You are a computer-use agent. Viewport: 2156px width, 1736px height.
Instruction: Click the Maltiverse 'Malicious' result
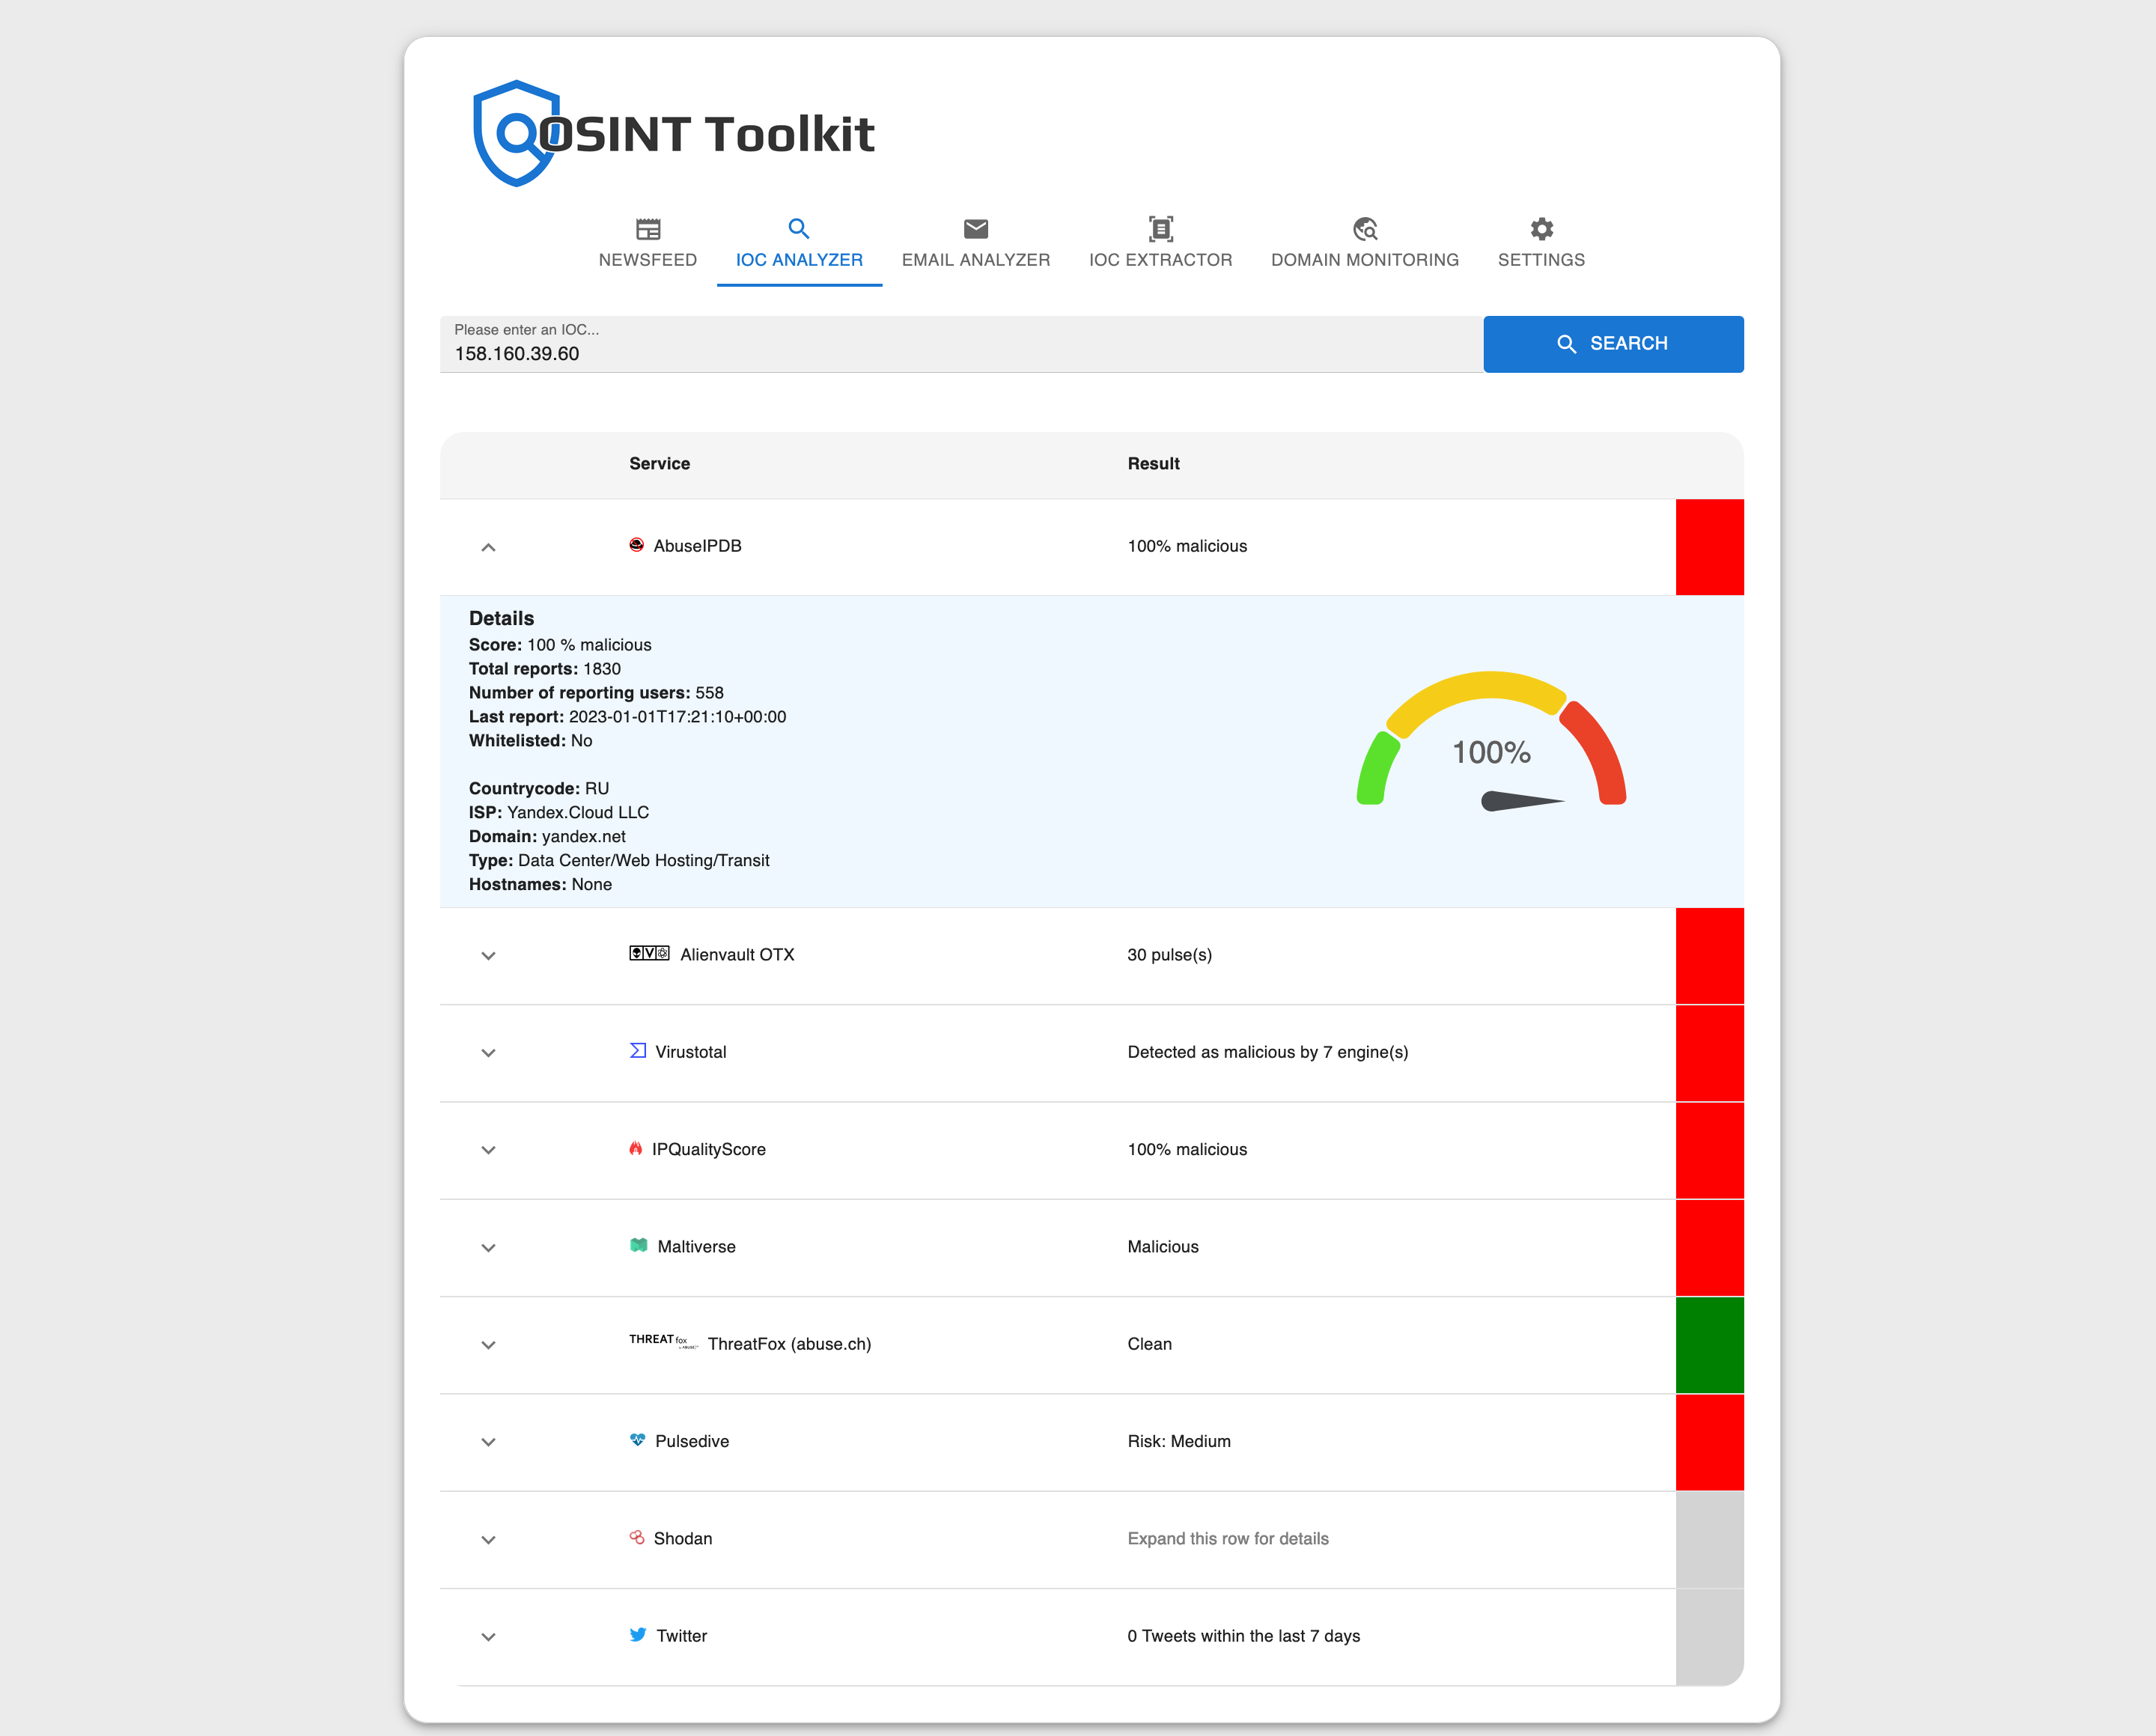click(x=1162, y=1247)
